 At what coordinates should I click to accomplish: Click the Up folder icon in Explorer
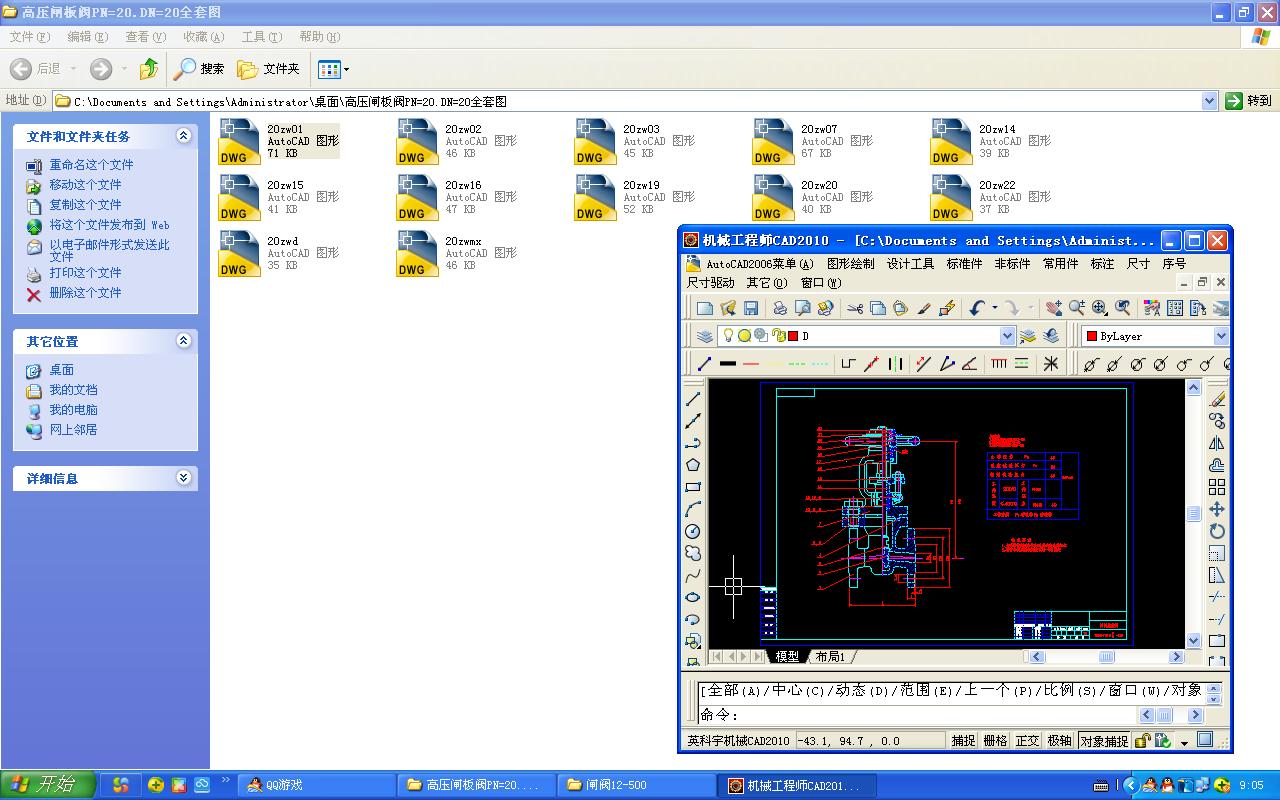149,69
